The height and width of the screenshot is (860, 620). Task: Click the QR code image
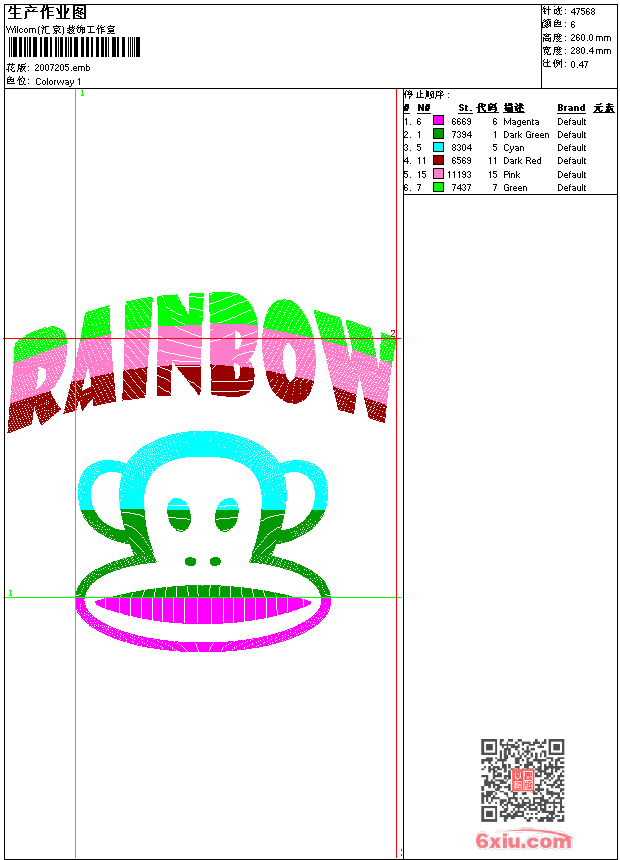(x=523, y=780)
